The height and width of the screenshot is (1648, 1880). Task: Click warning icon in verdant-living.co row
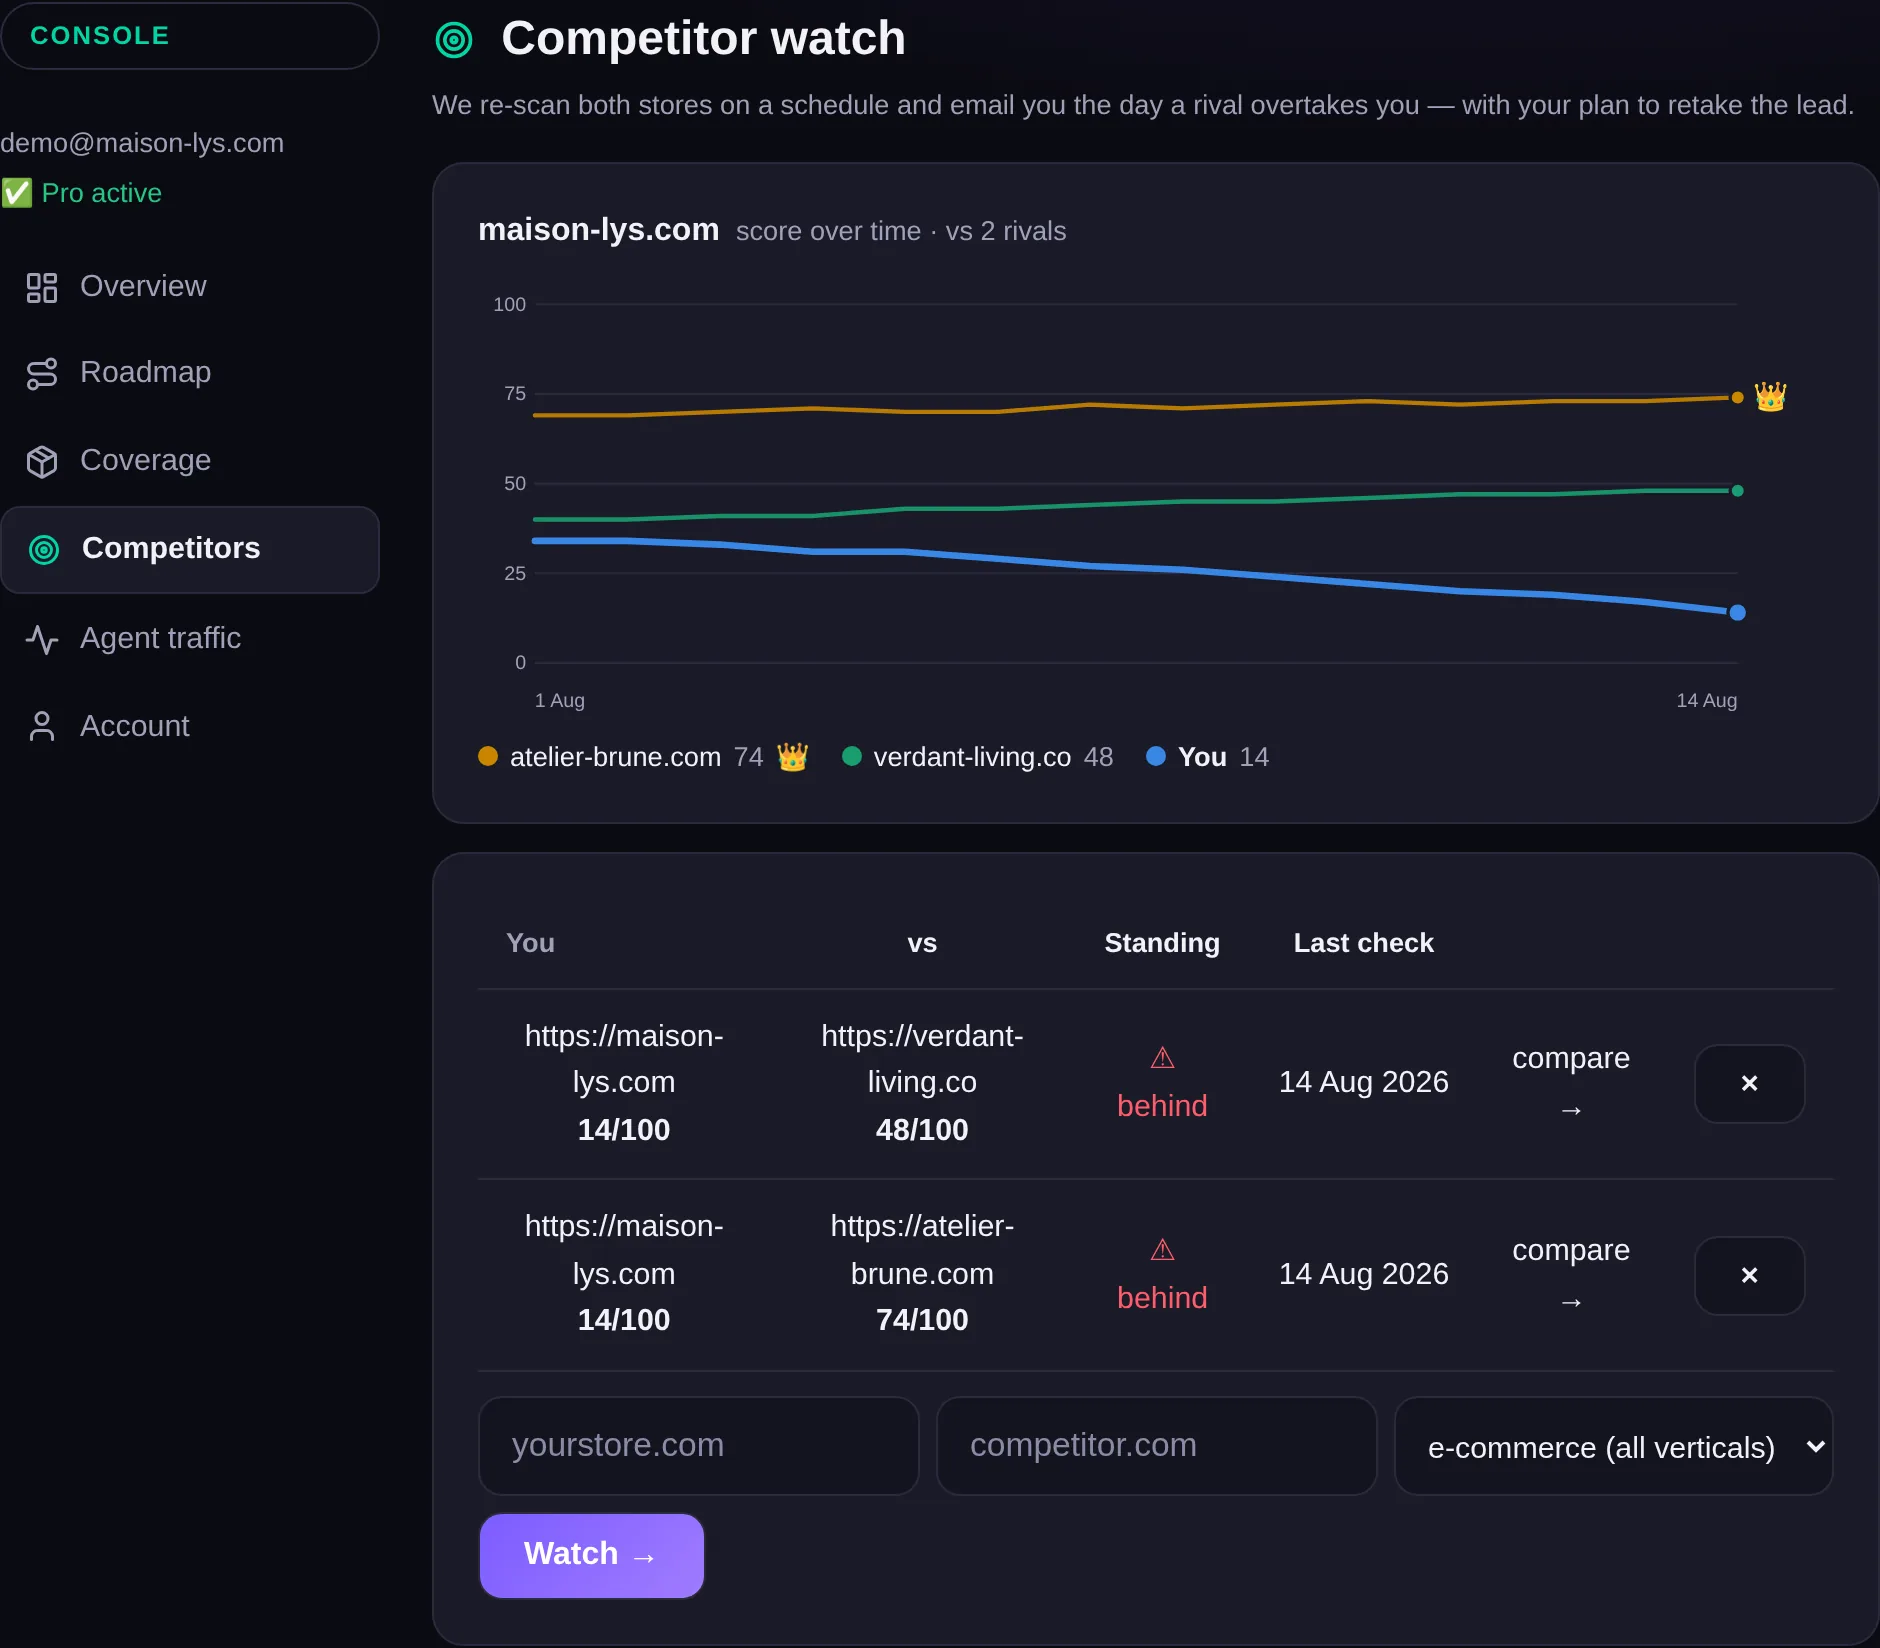point(1162,1058)
